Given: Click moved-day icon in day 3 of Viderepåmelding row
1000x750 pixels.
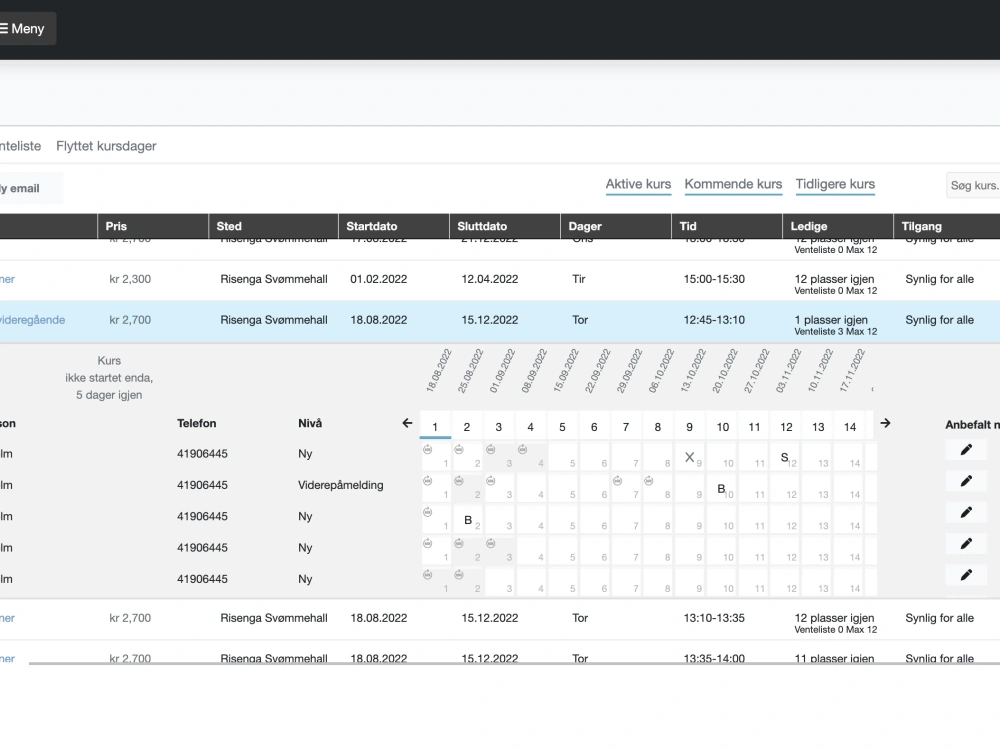Looking at the screenshot, I should (490, 481).
